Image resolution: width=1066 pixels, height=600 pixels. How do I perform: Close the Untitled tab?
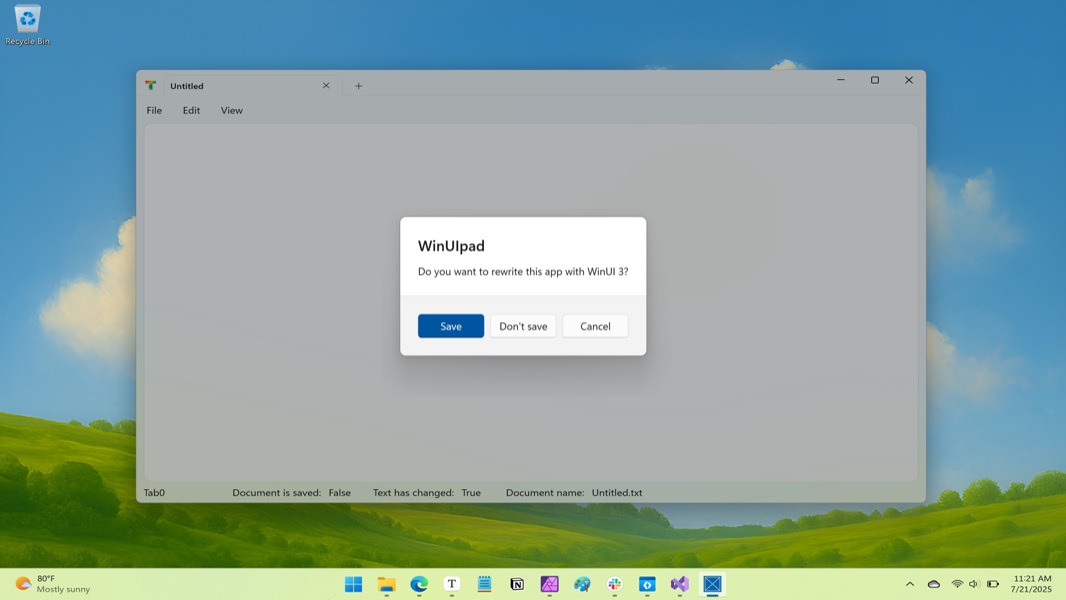click(326, 86)
